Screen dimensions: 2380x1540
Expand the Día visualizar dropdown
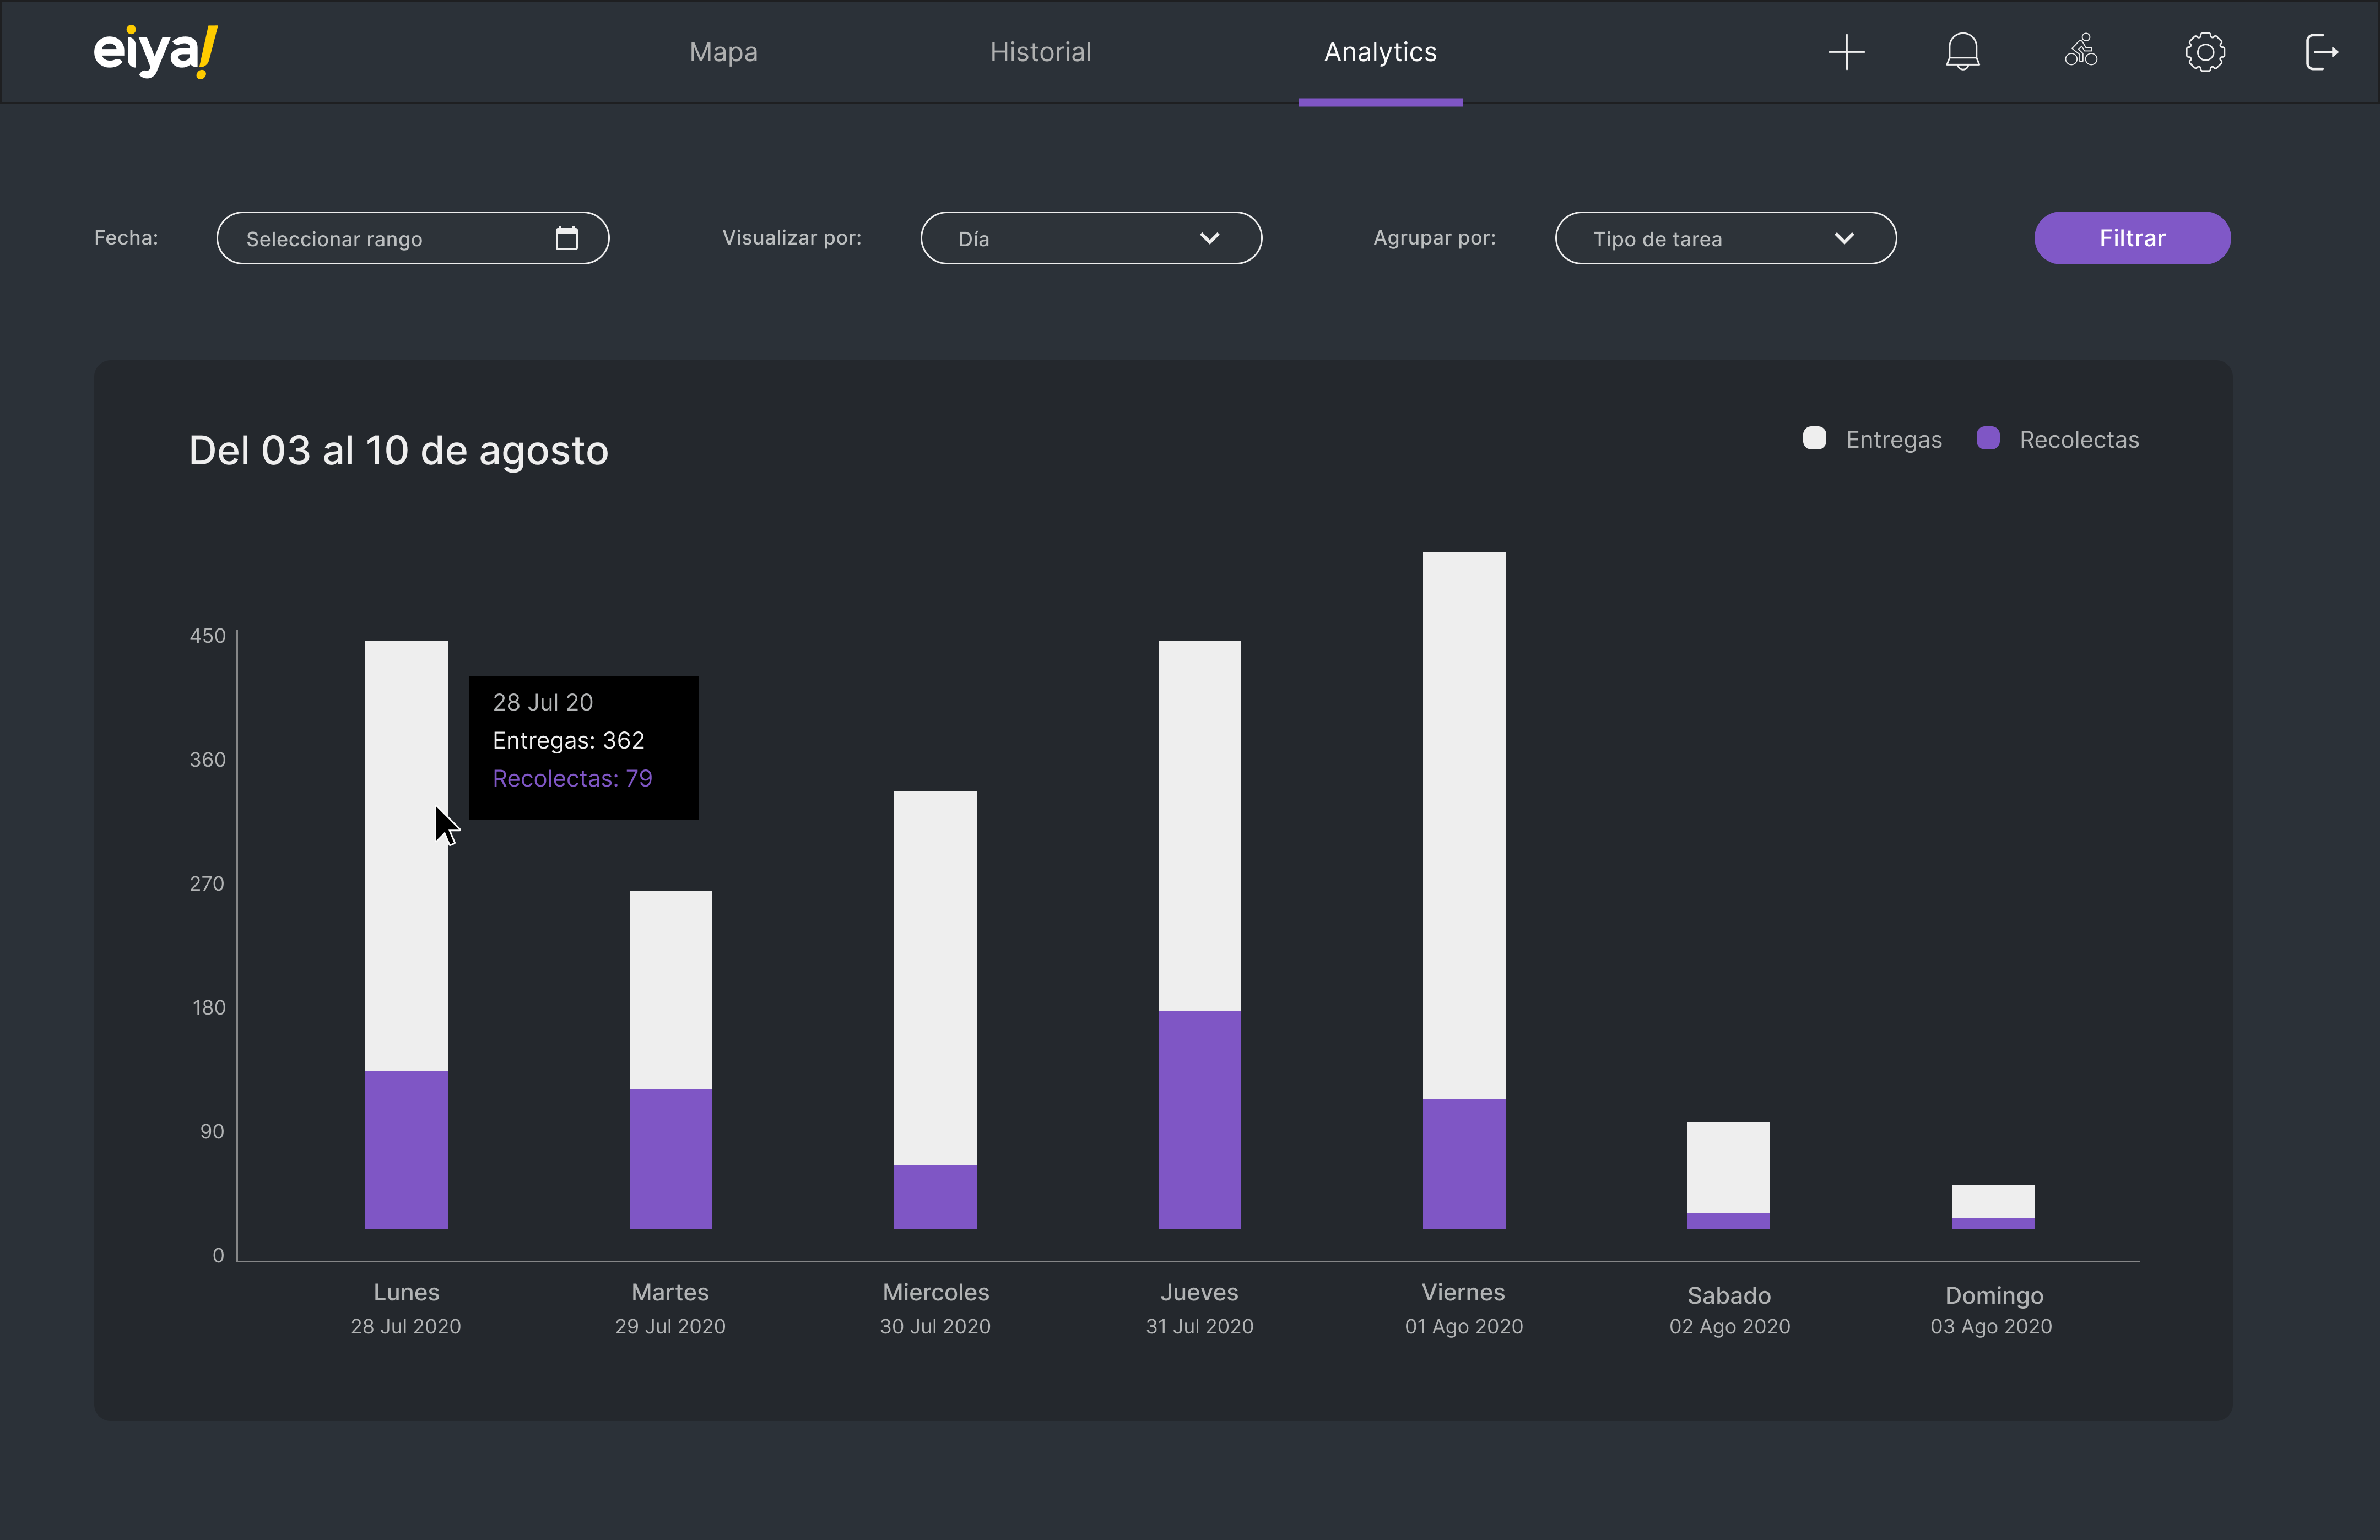(x=1091, y=238)
